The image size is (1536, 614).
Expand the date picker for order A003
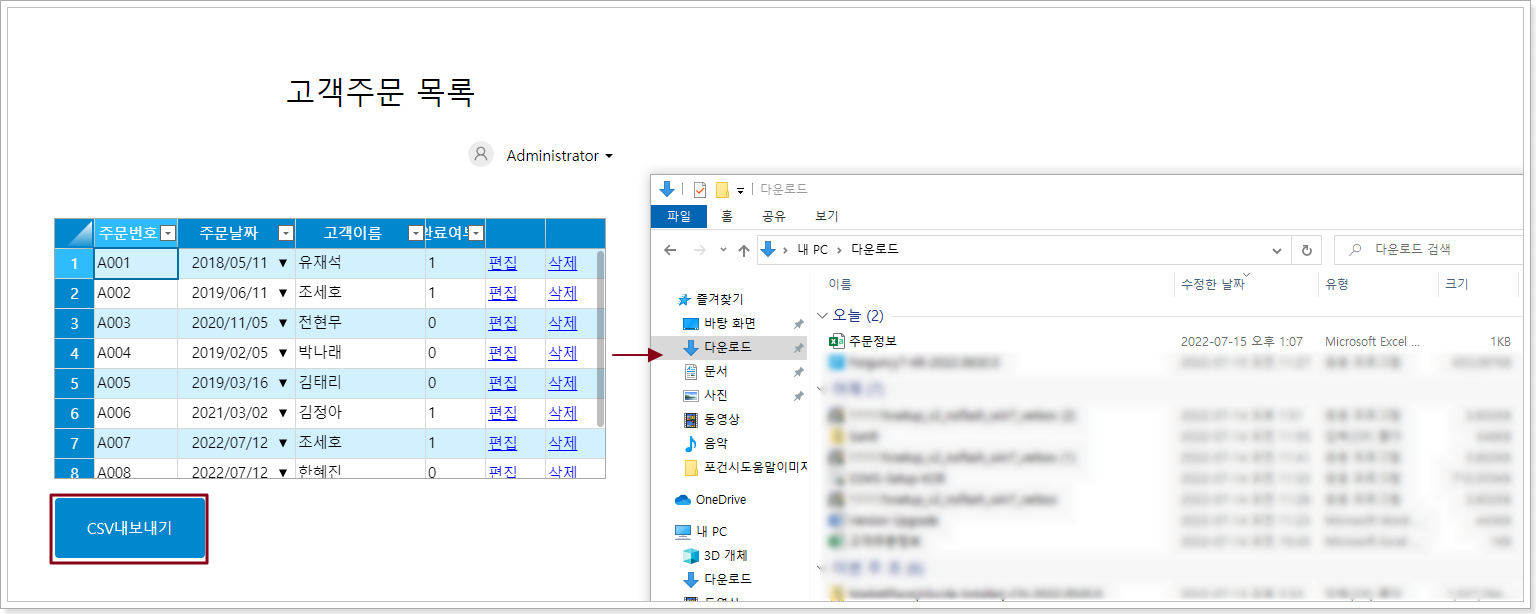point(283,323)
